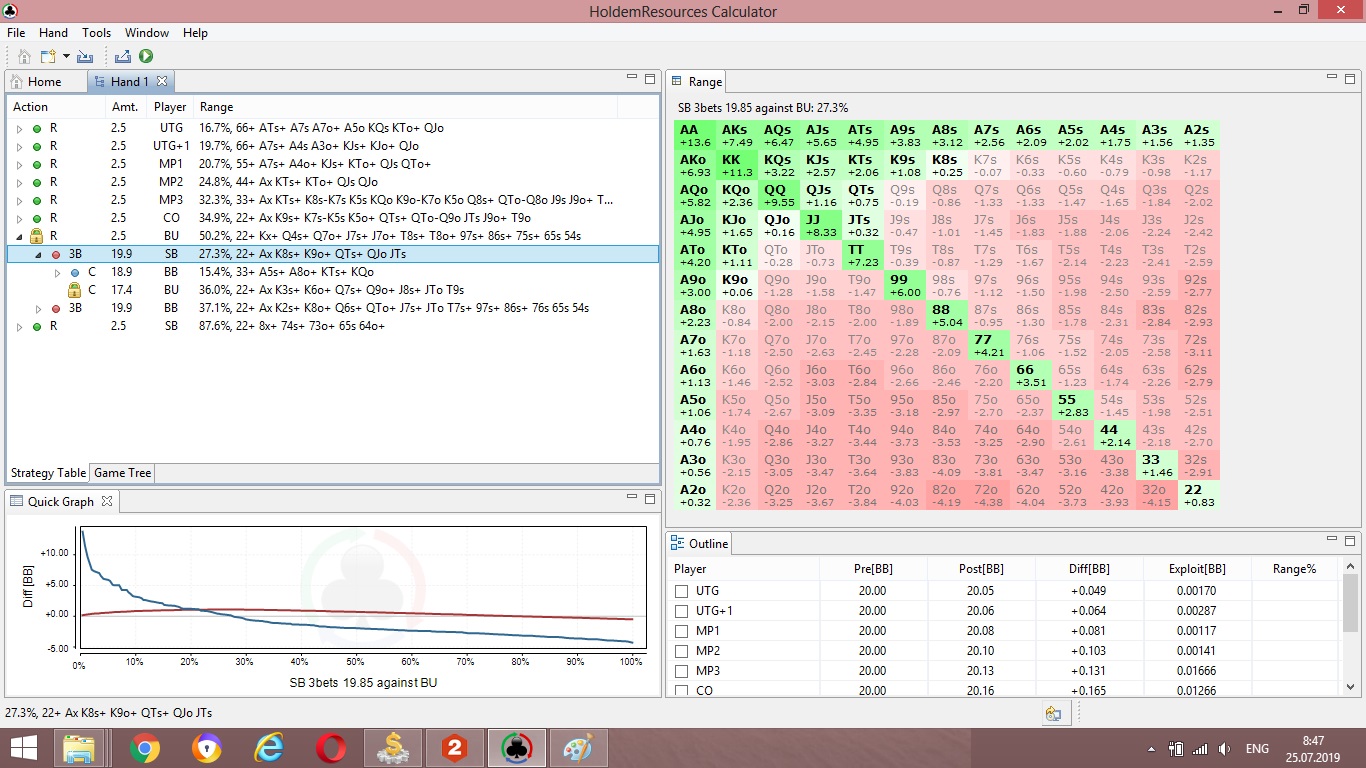Check the MP3 checkbox in Outline

click(682, 671)
